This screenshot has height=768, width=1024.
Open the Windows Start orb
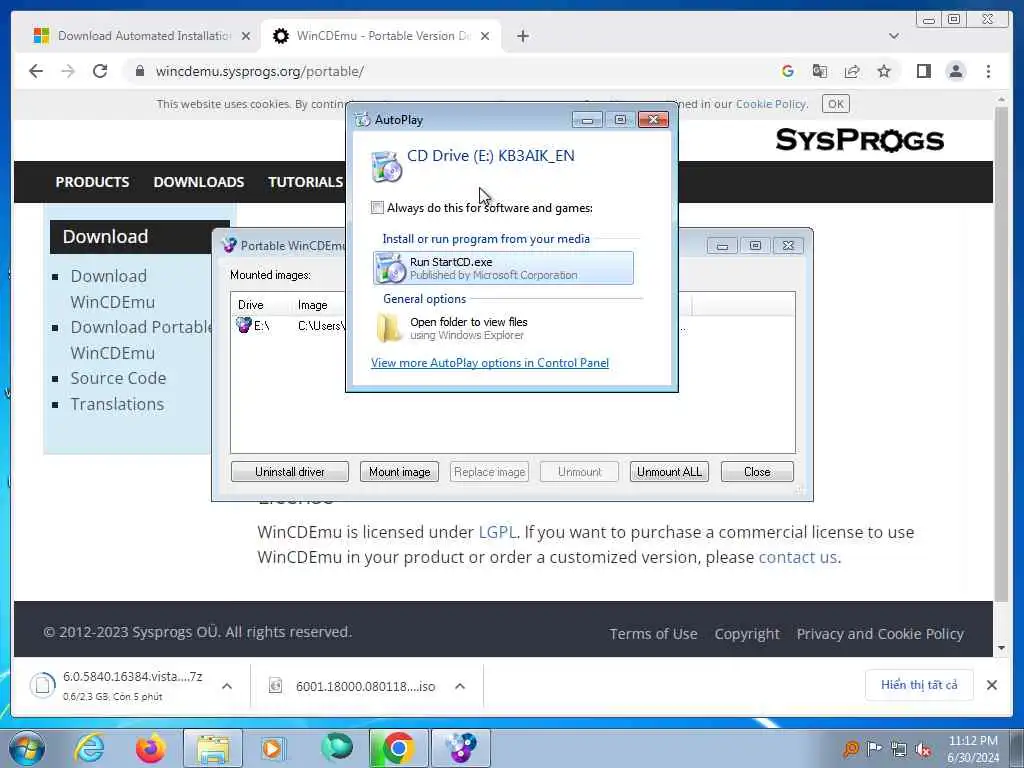click(27, 748)
